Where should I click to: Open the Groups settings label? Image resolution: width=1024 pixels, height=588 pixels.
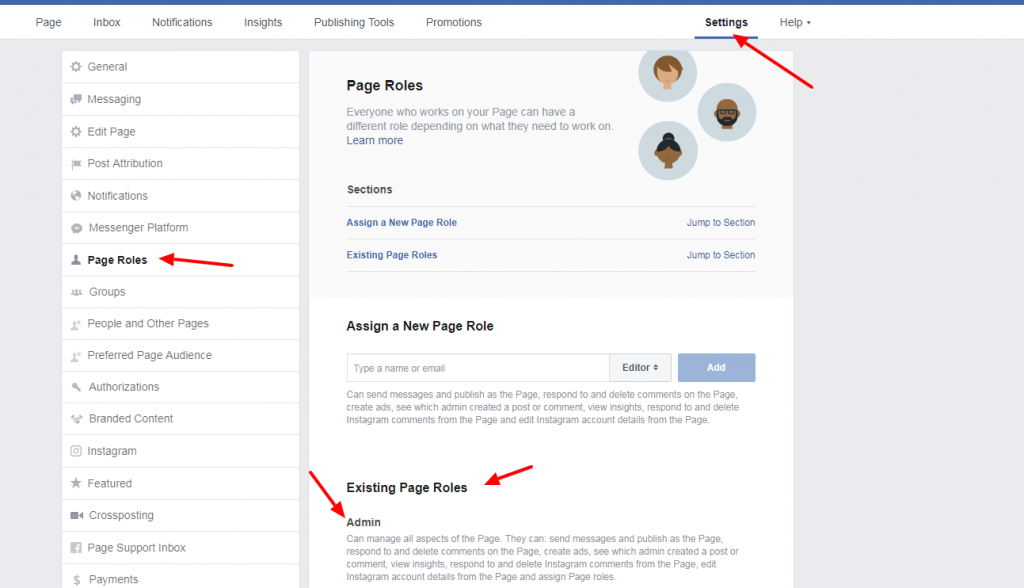click(107, 292)
